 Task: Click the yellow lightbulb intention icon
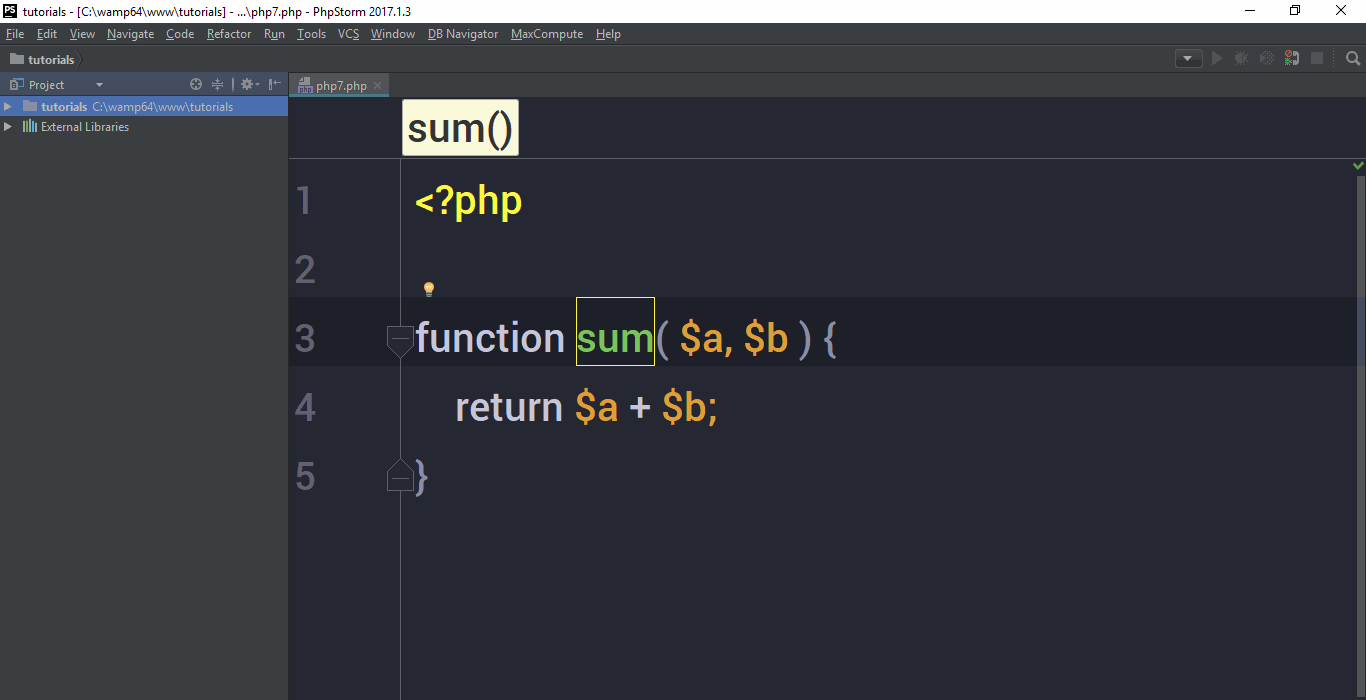point(428,289)
